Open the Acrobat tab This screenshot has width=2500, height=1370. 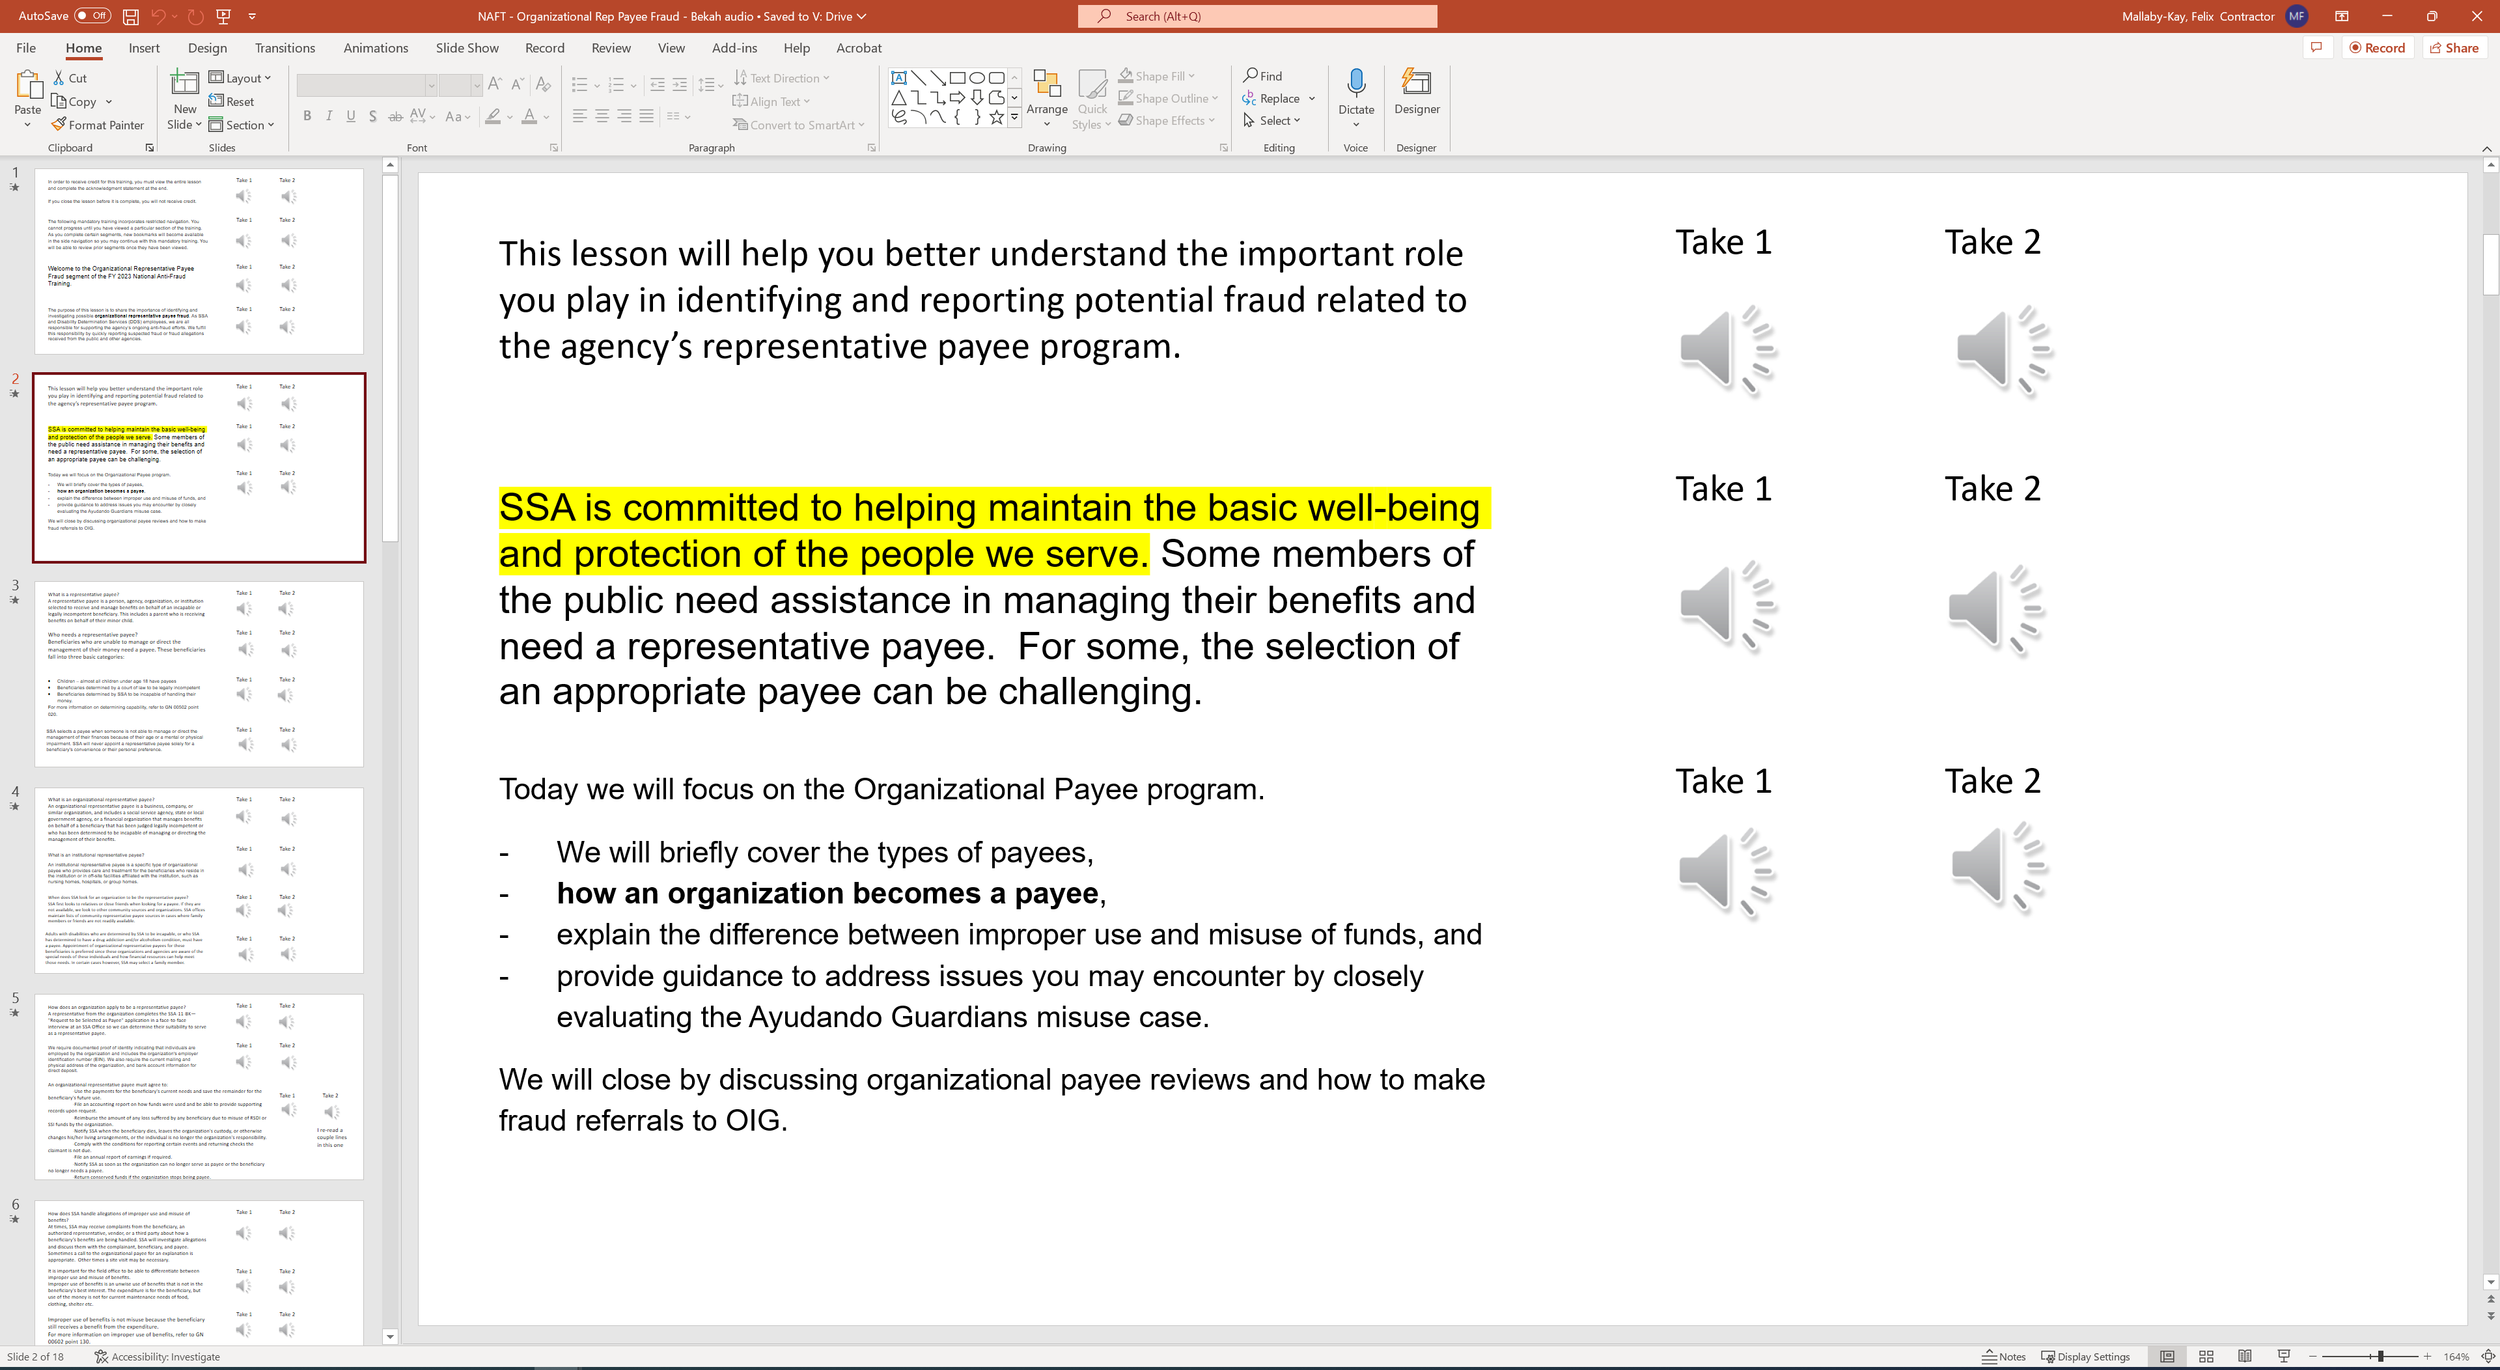click(859, 48)
